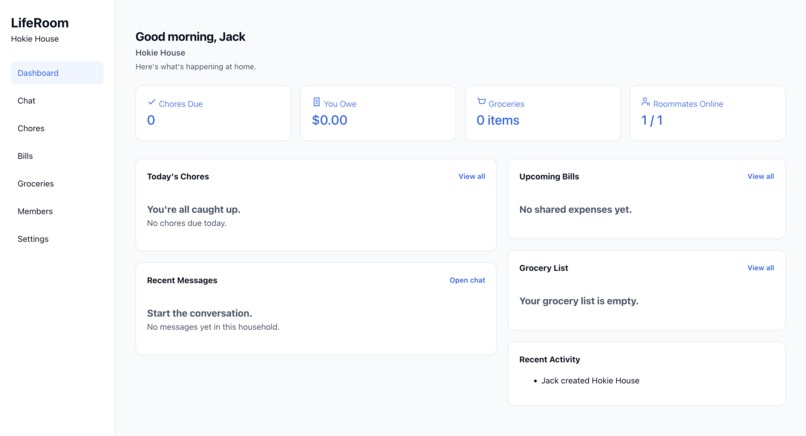Click the 0 items Groceries value
The width and height of the screenshot is (806, 436).
tap(498, 120)
